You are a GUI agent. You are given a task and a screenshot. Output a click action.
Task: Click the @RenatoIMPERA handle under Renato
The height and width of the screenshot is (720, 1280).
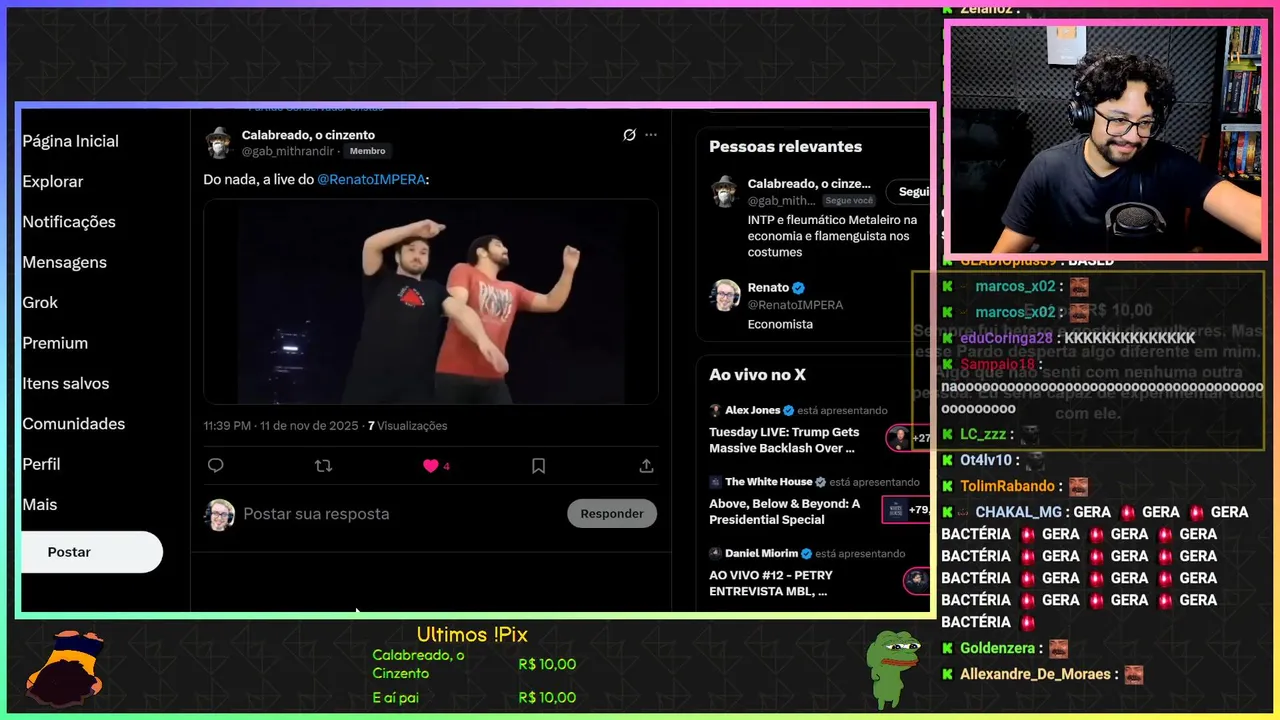coord(795,305)
